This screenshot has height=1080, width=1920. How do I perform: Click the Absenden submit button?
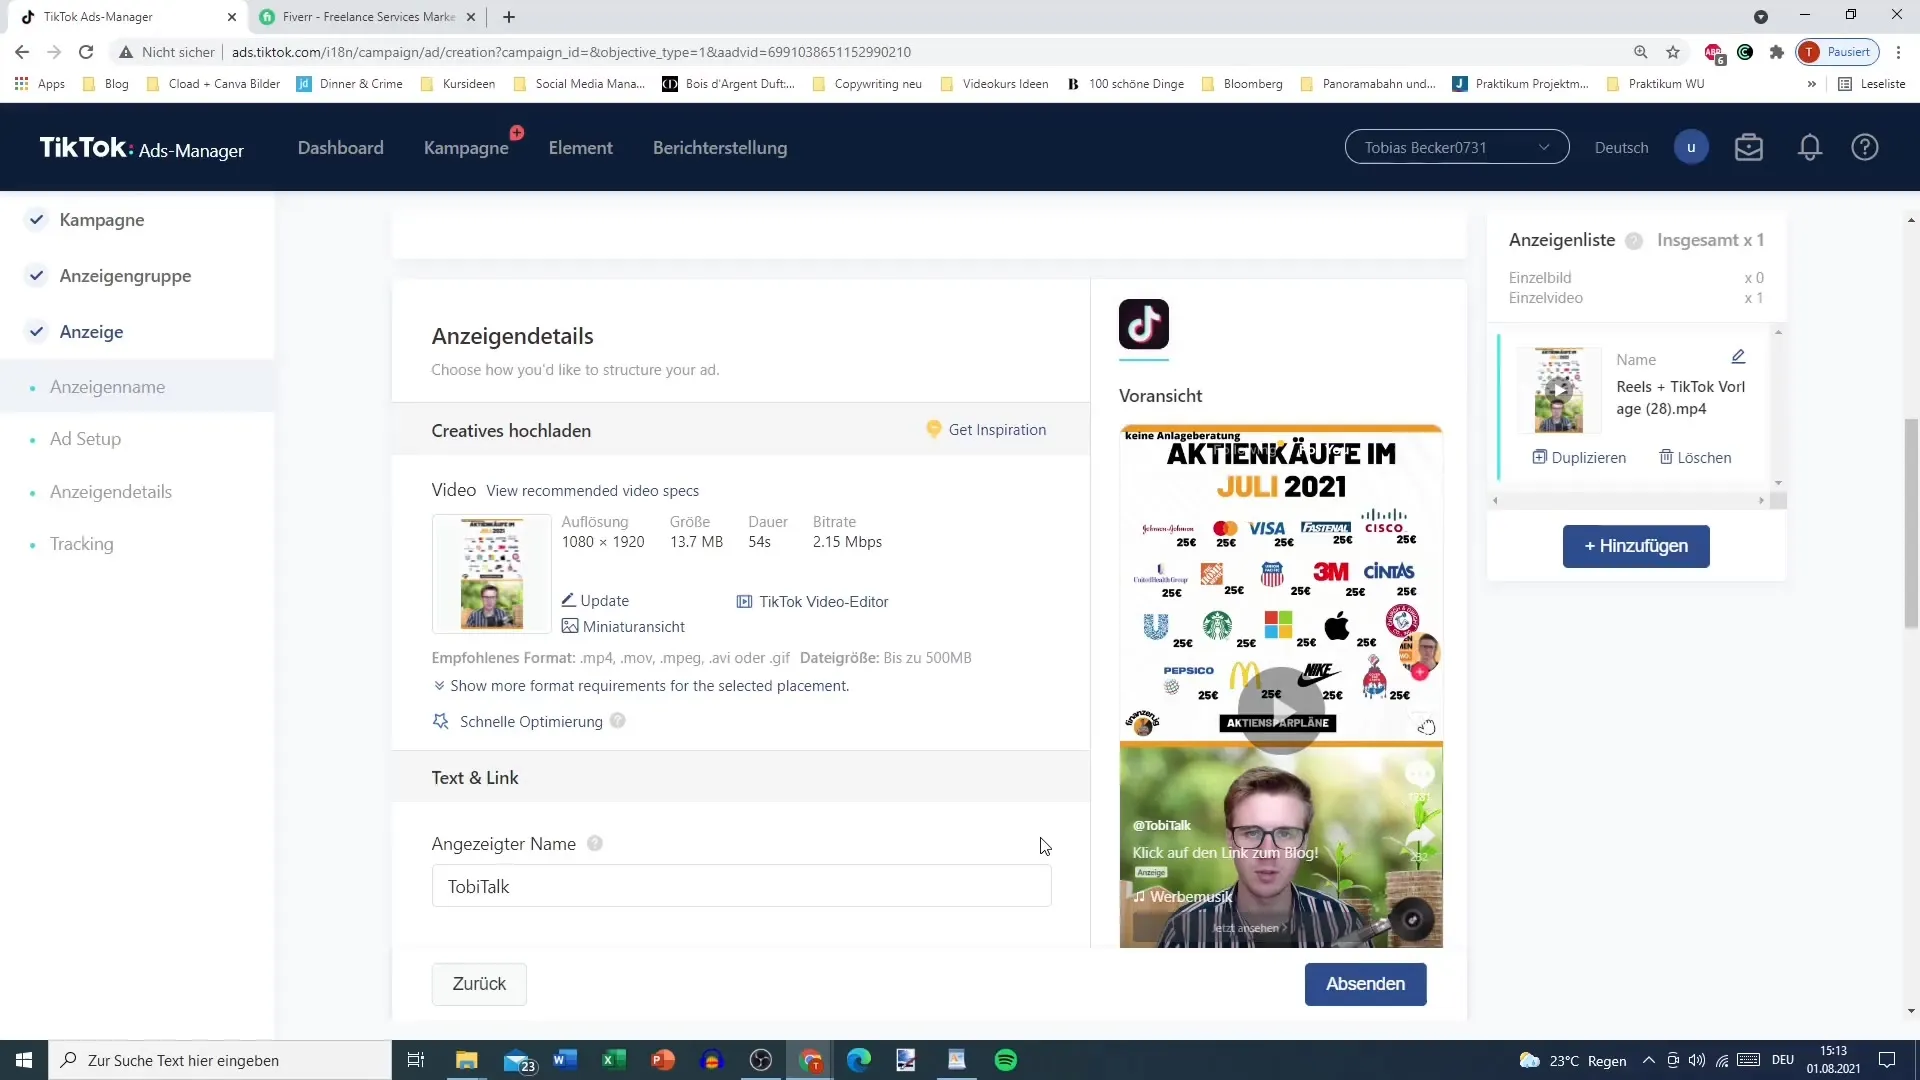pyautogui.click(x=1365, y=984)
